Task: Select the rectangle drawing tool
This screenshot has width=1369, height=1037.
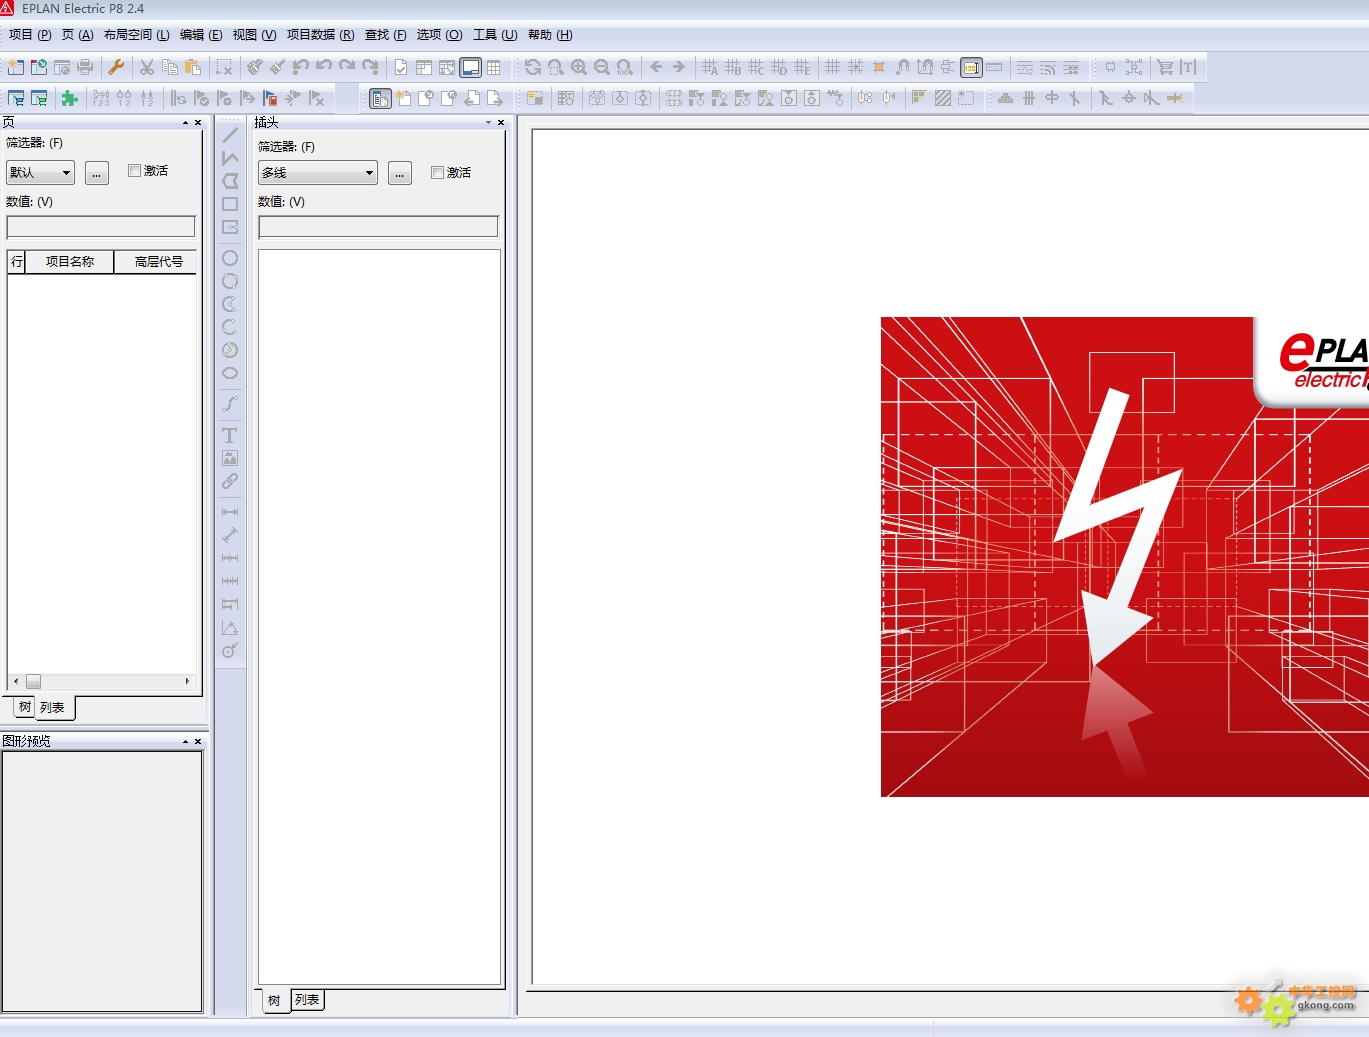Action: [x=230, y=204]
